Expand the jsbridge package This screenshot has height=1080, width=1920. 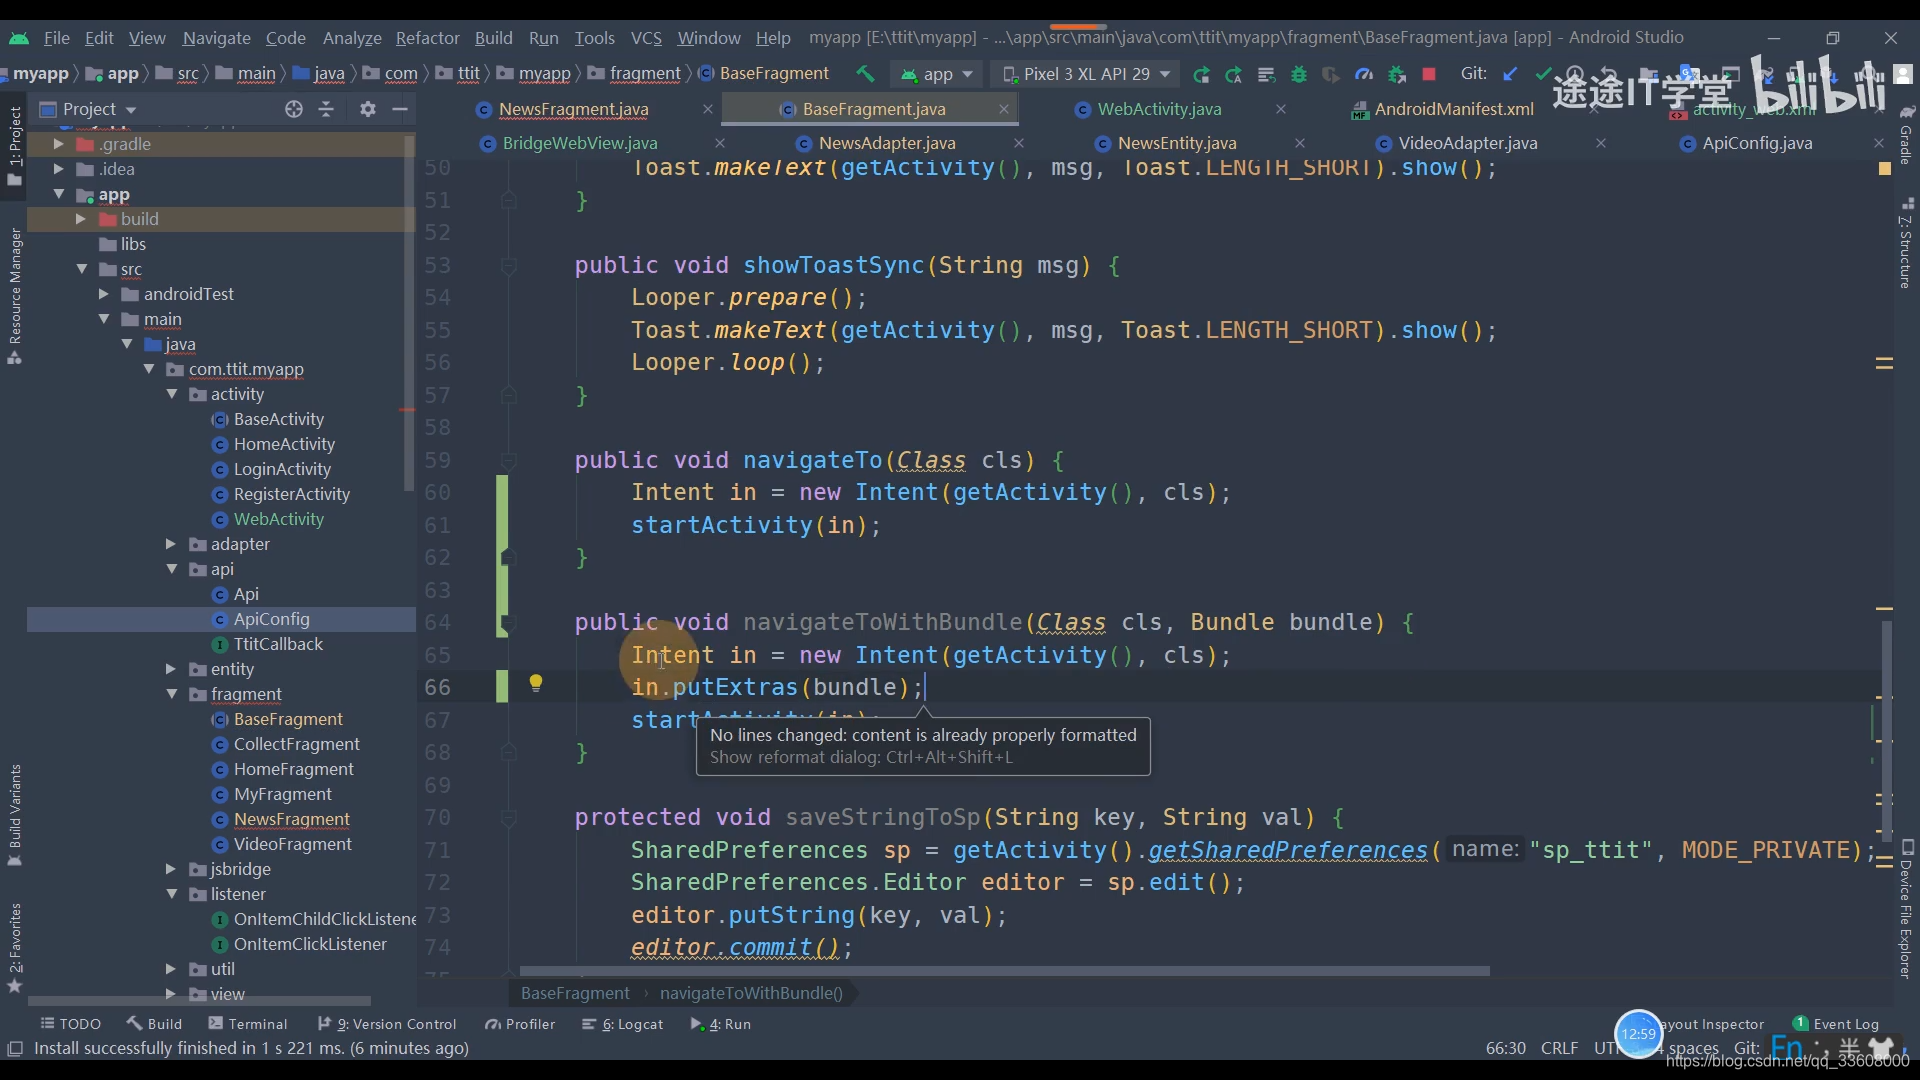170,869
